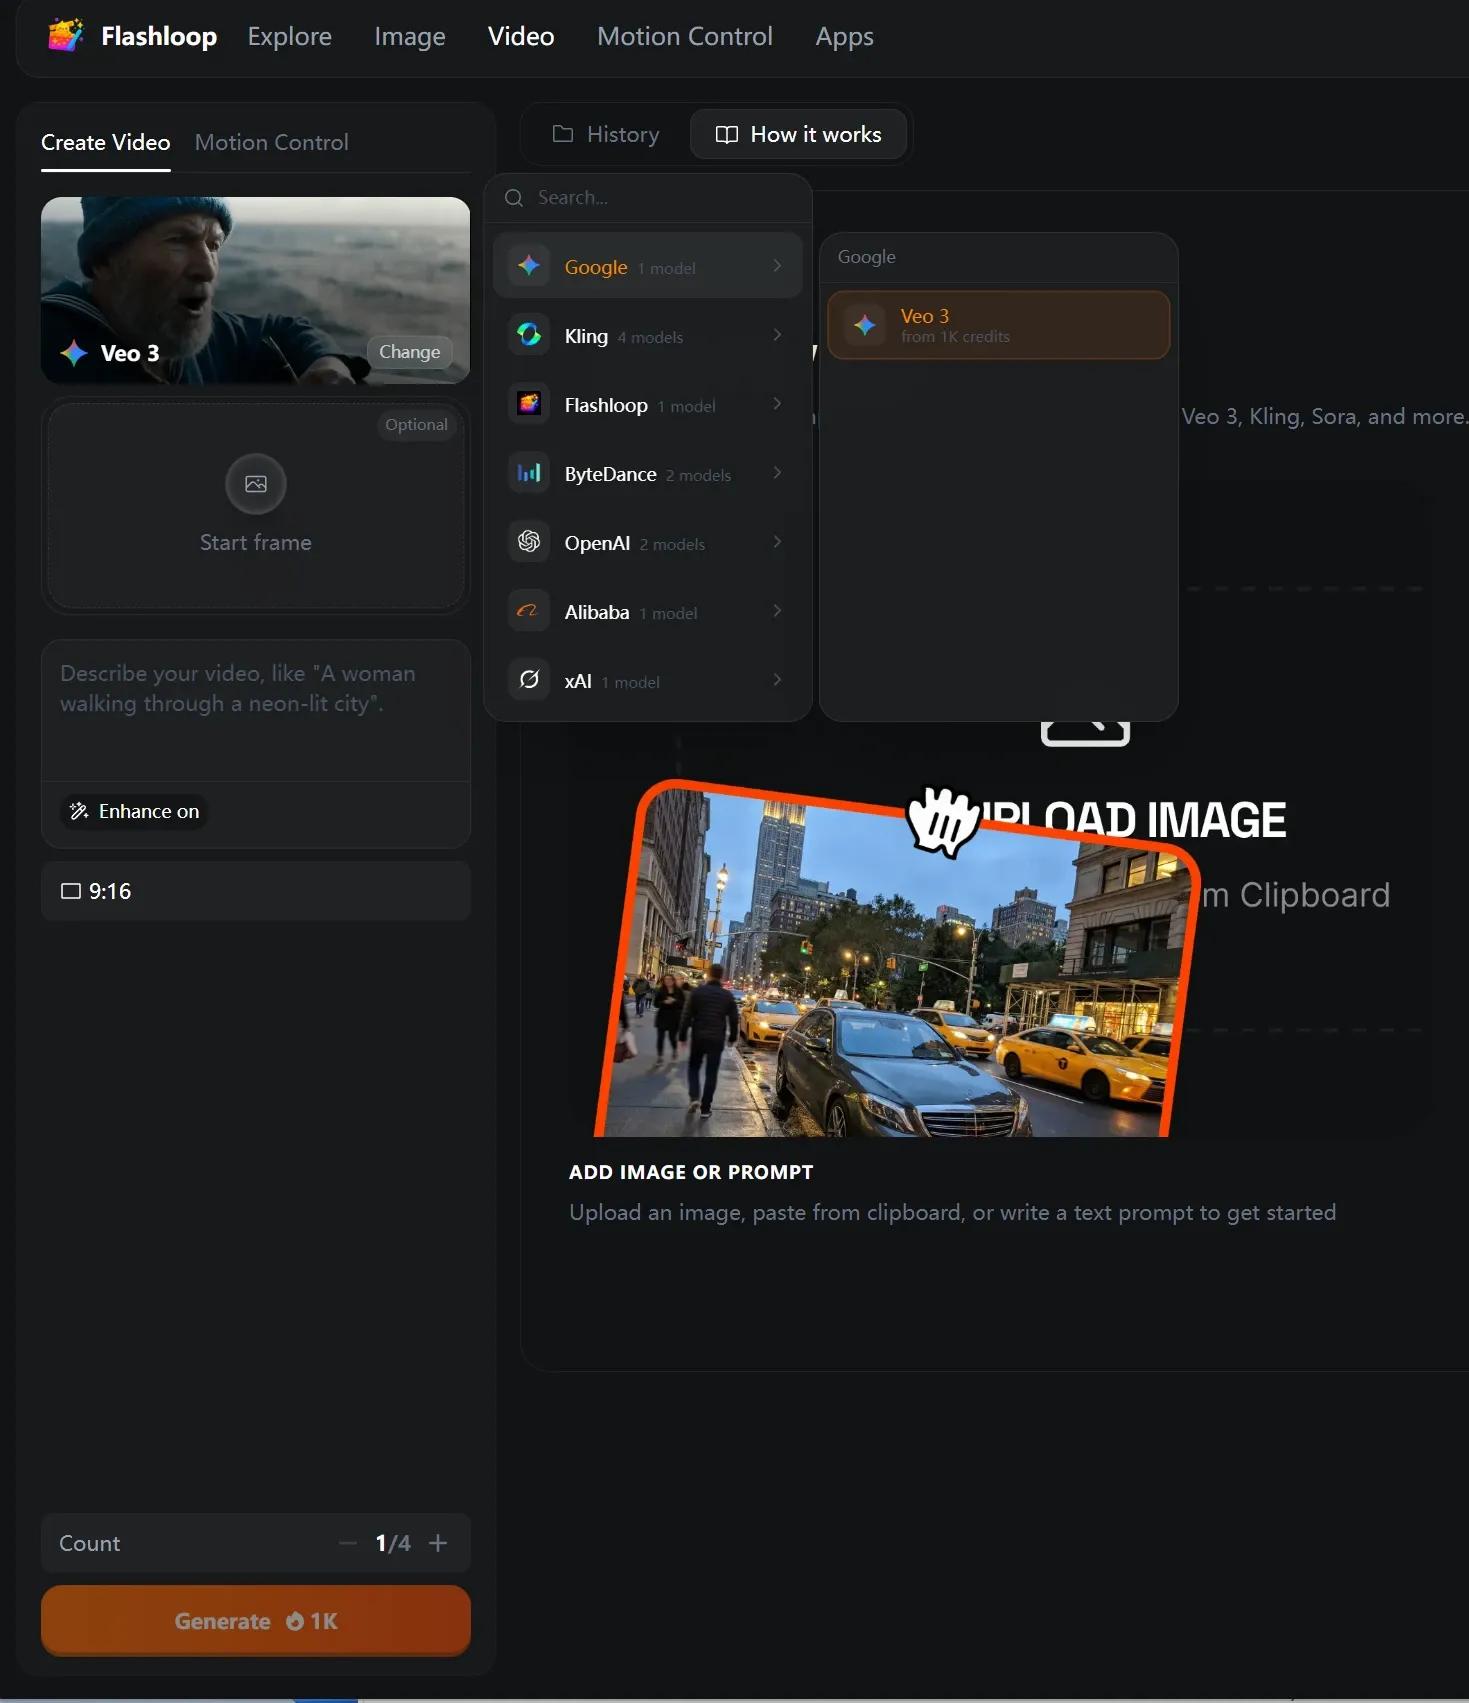Toggle the Enhance on option
The height and width of the screenshot is (1703, 1469).
(x=134, y=811)
